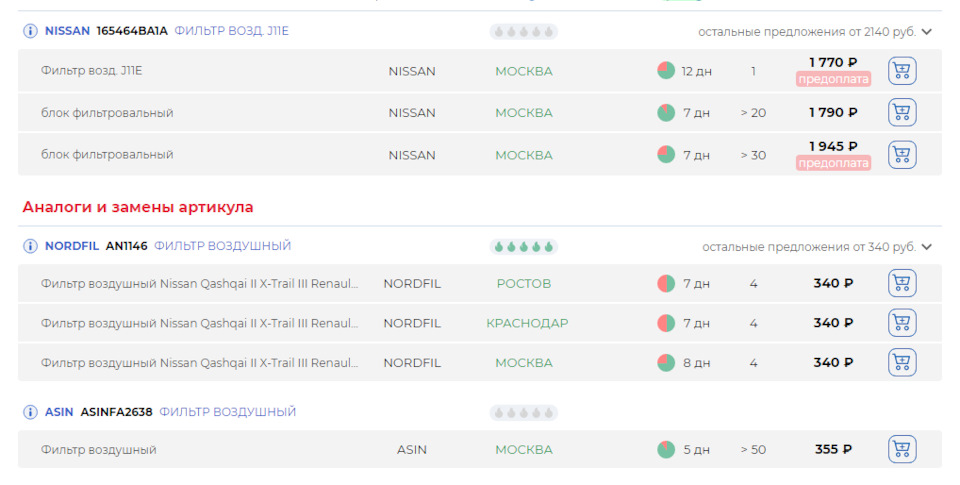The height and width of the screenshot is (485, 960).
Task: Click the РОСТОВ warehouse label
Action: (523, 284)
